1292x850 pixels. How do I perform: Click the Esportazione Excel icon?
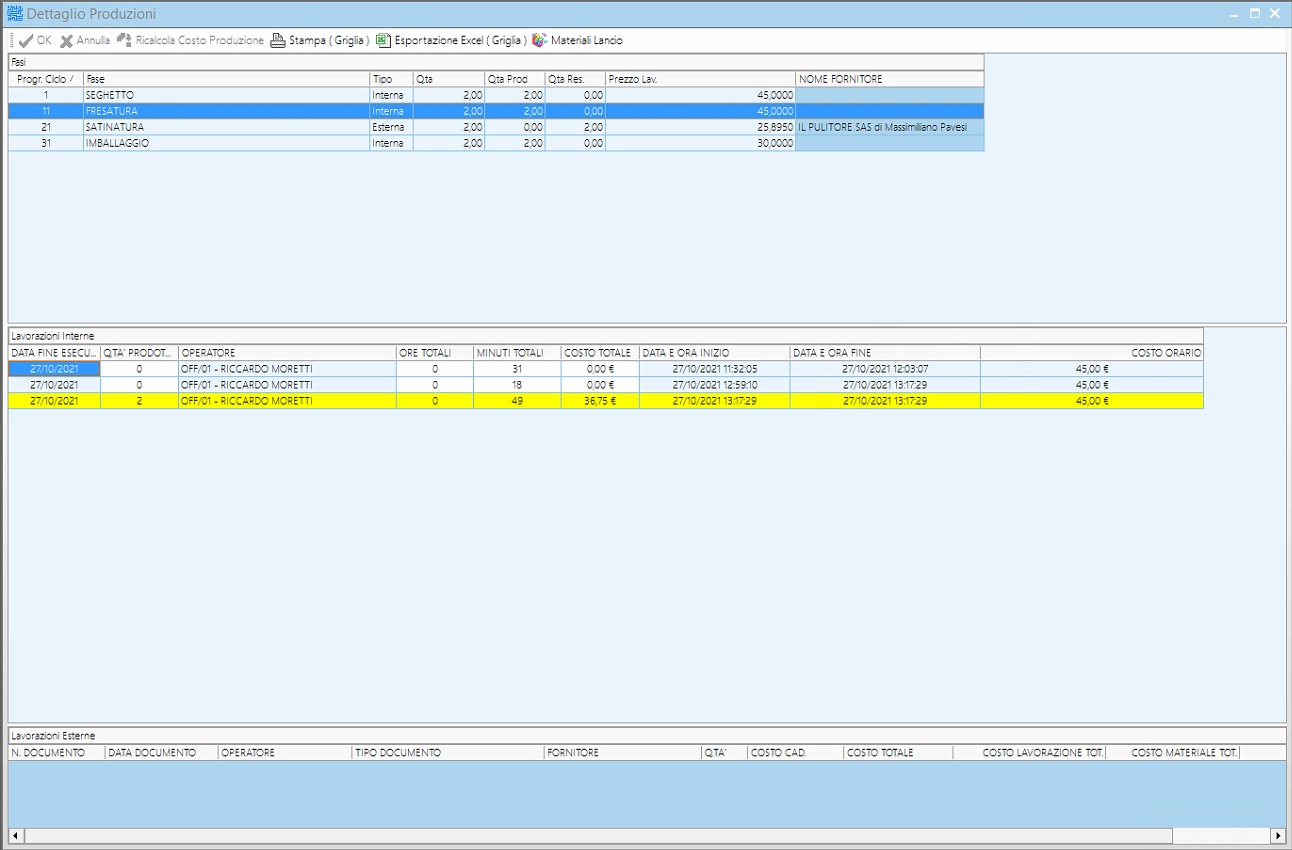(383, 41)
